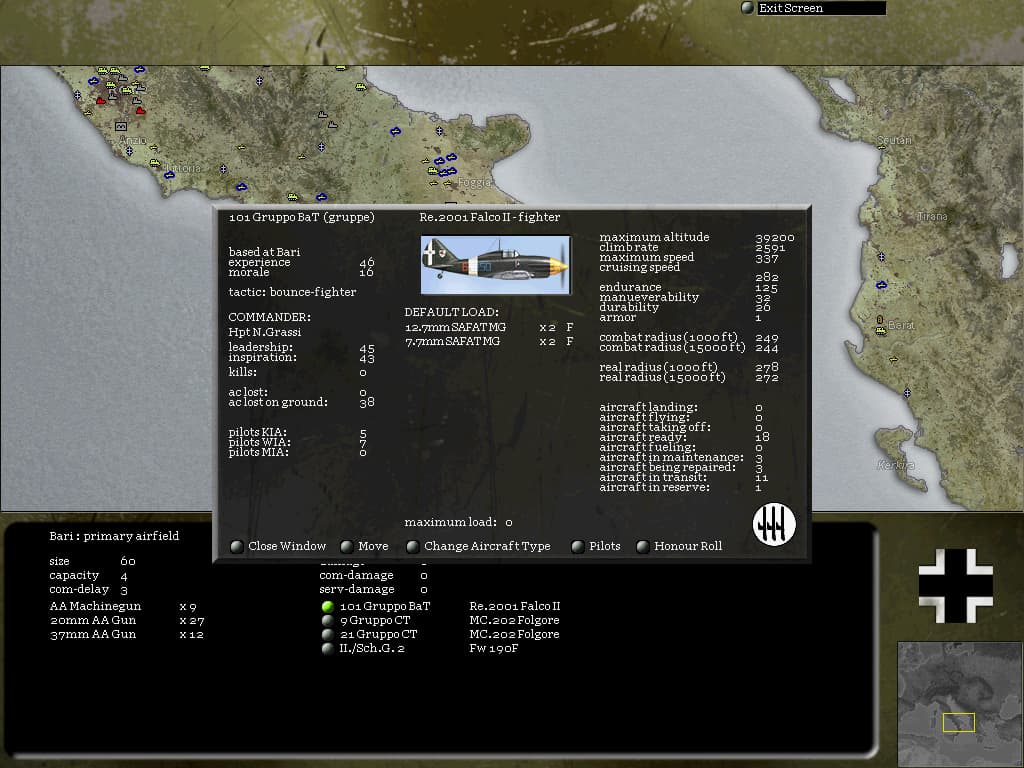1024x768 pixels.
Task: View the Honour Roll
Action: point(679,546)
